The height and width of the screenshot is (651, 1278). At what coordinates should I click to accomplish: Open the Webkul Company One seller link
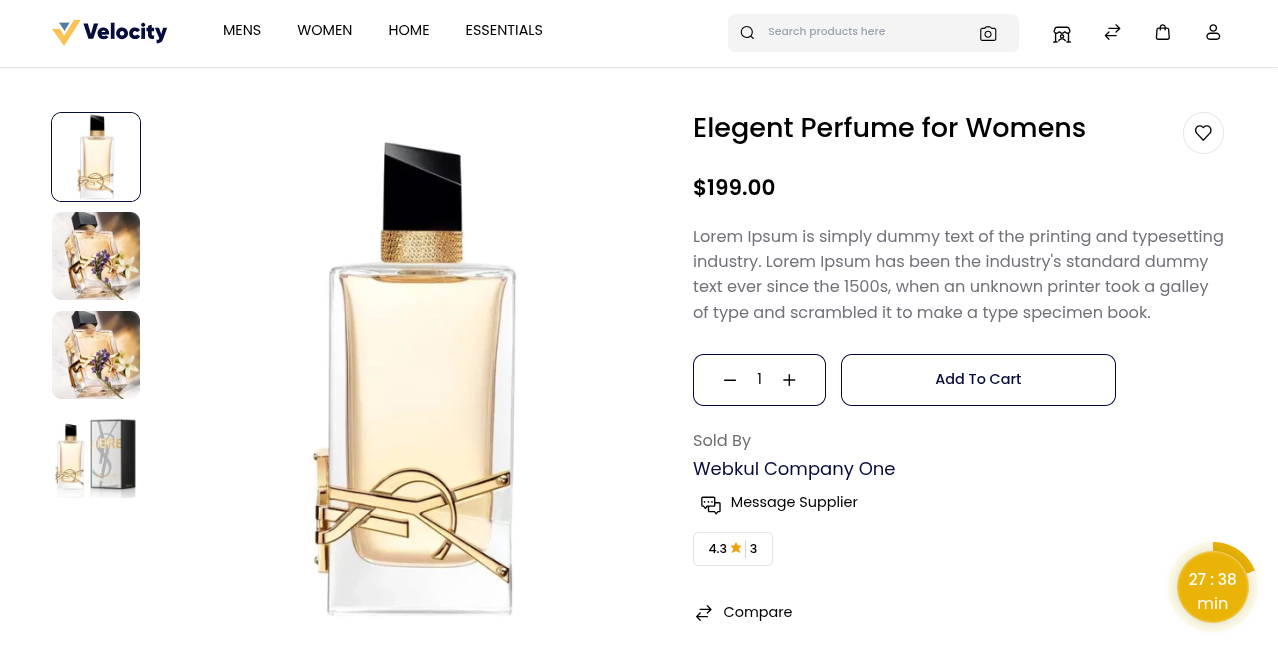tap(793, 468)
